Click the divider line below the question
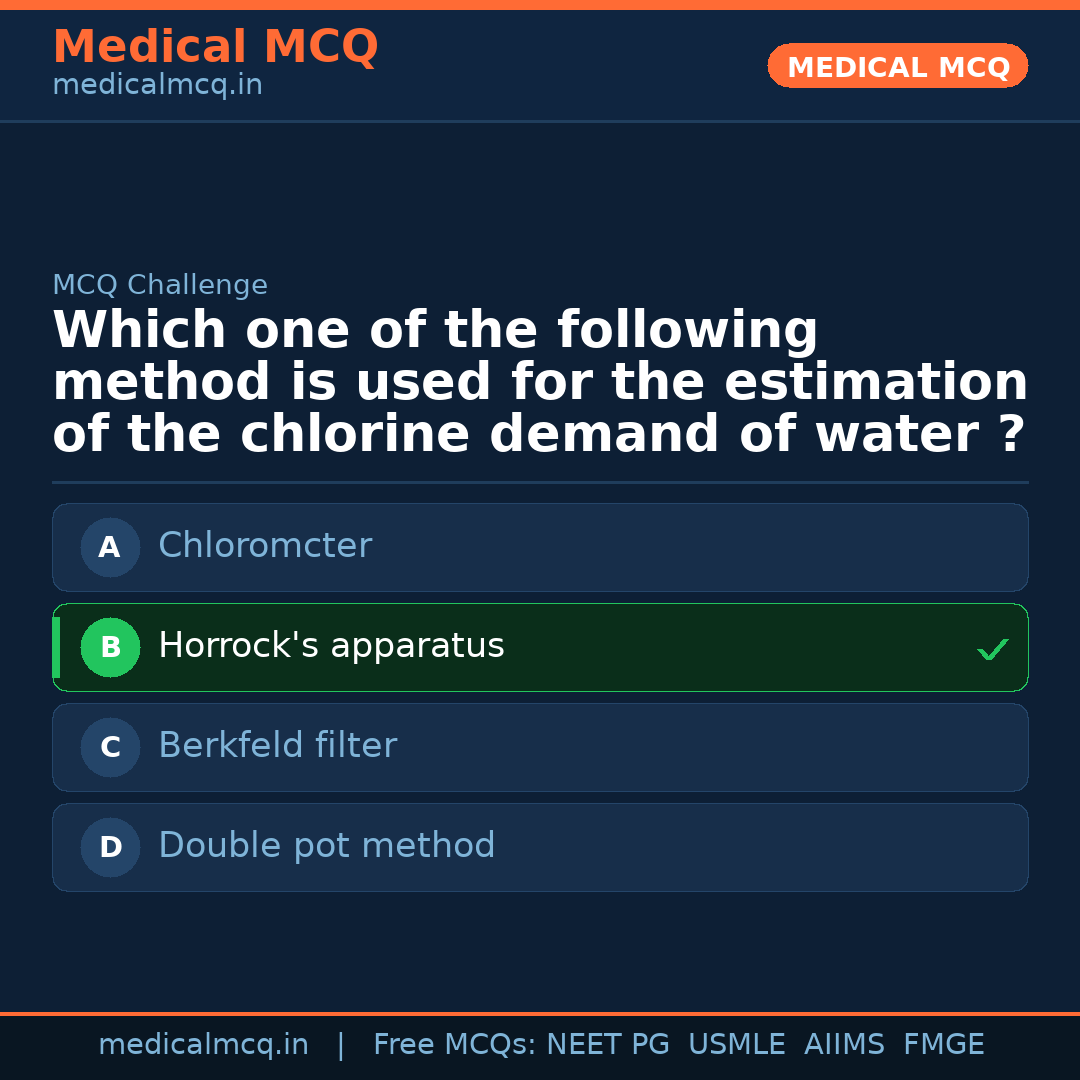 click(x=540, y=483)
